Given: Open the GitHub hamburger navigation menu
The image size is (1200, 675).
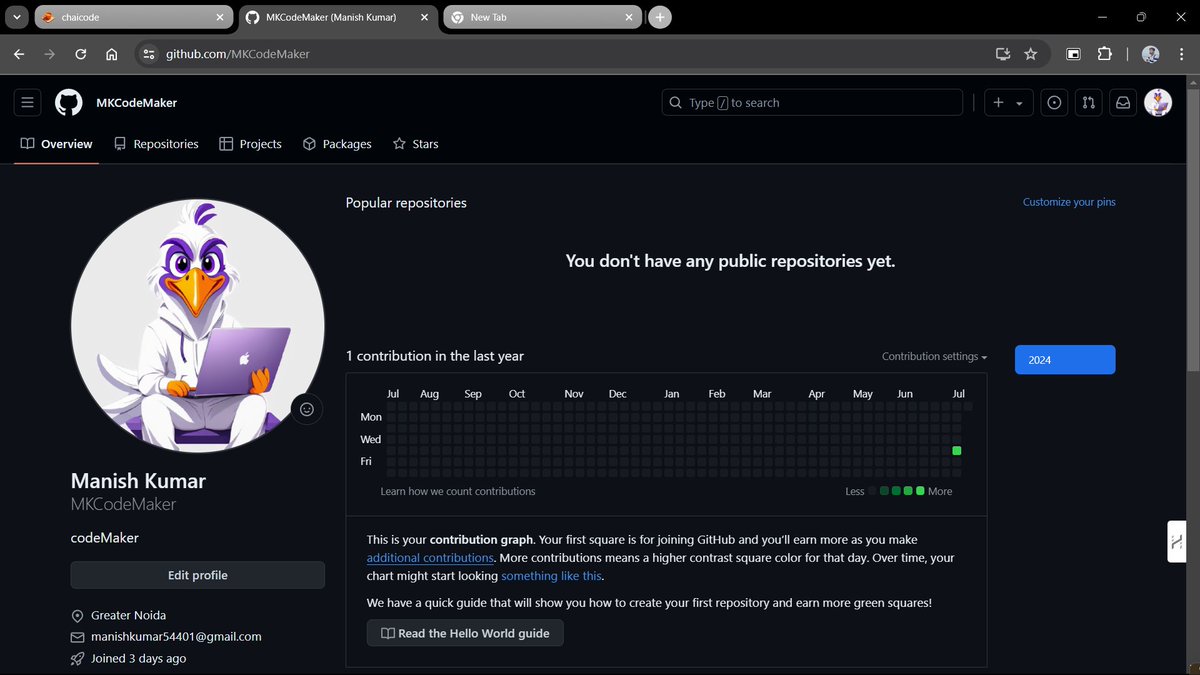Looking at the screenshot, I should click(x=27, y=102).
